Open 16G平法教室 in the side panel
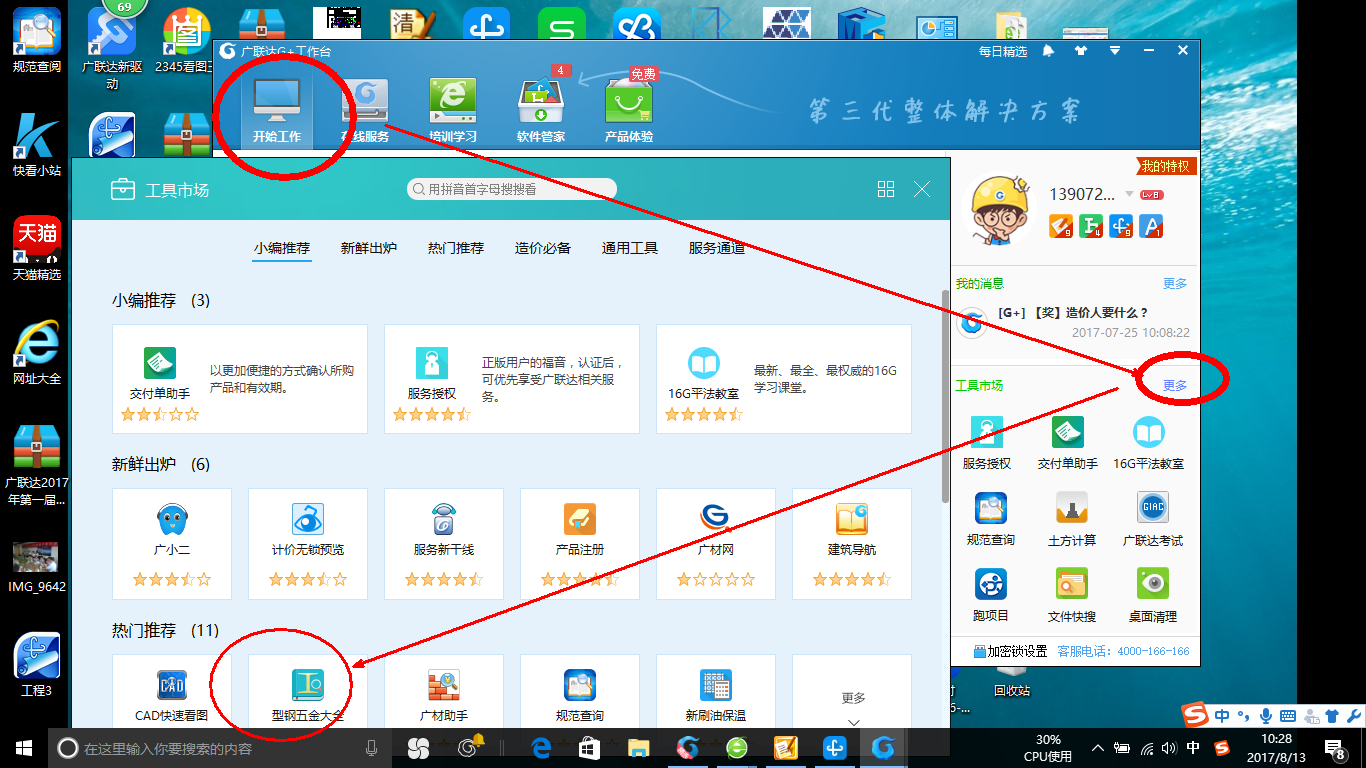The image size is (1366, 768). [1149, 443]
